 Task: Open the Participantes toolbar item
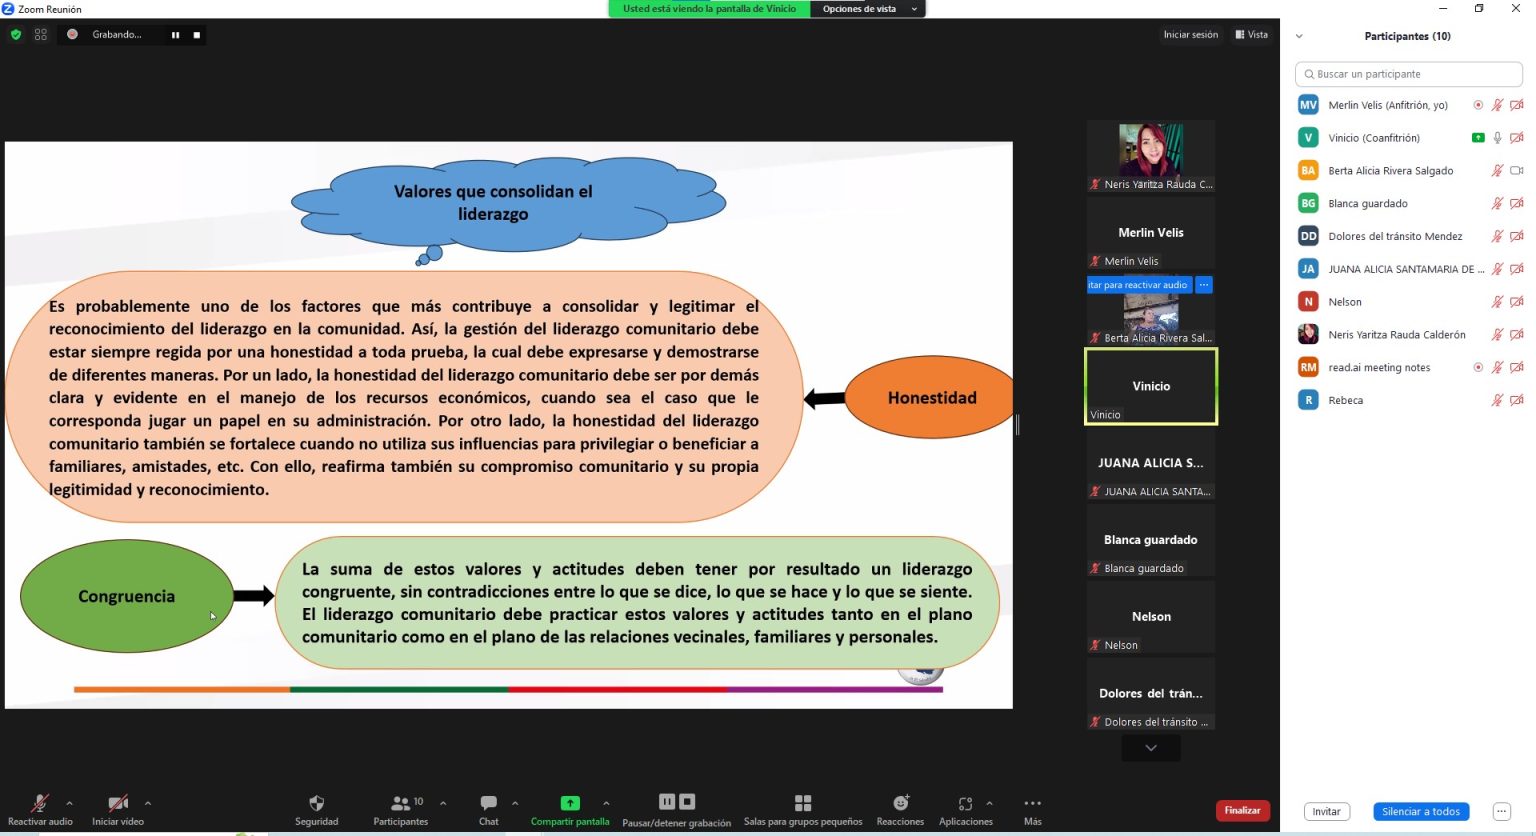click(x=400, y=803)
